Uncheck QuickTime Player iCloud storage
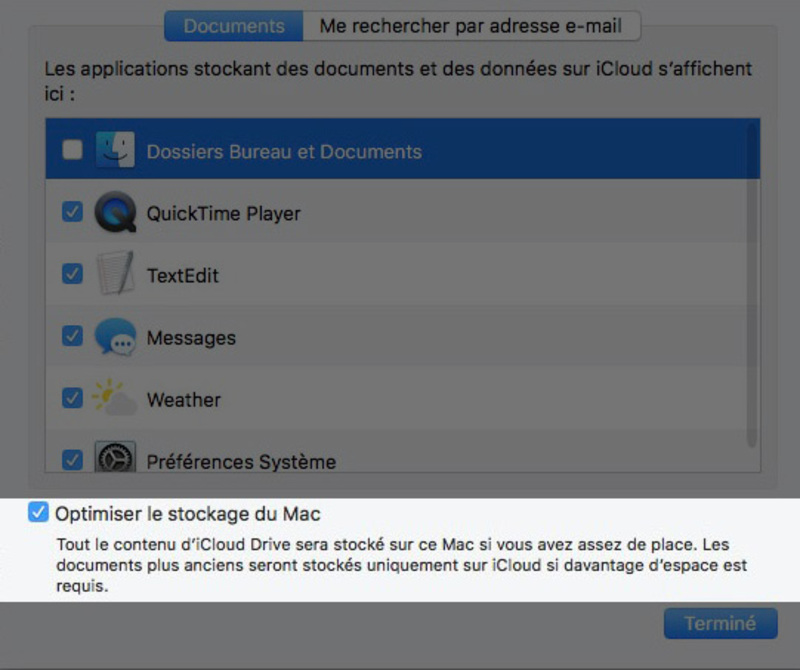 point(72,212)
